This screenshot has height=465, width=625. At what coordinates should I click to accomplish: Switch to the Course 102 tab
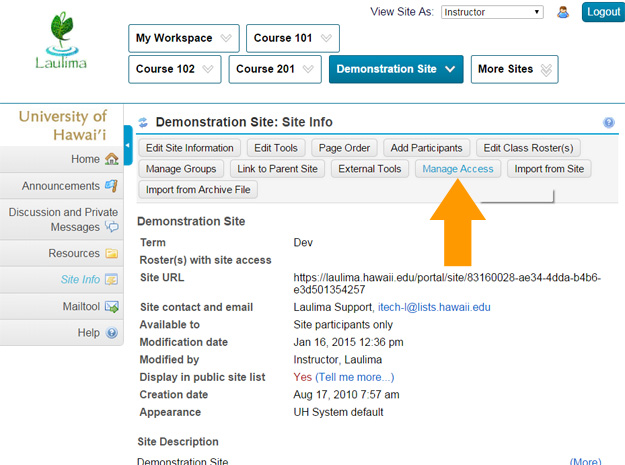(175, 69)
